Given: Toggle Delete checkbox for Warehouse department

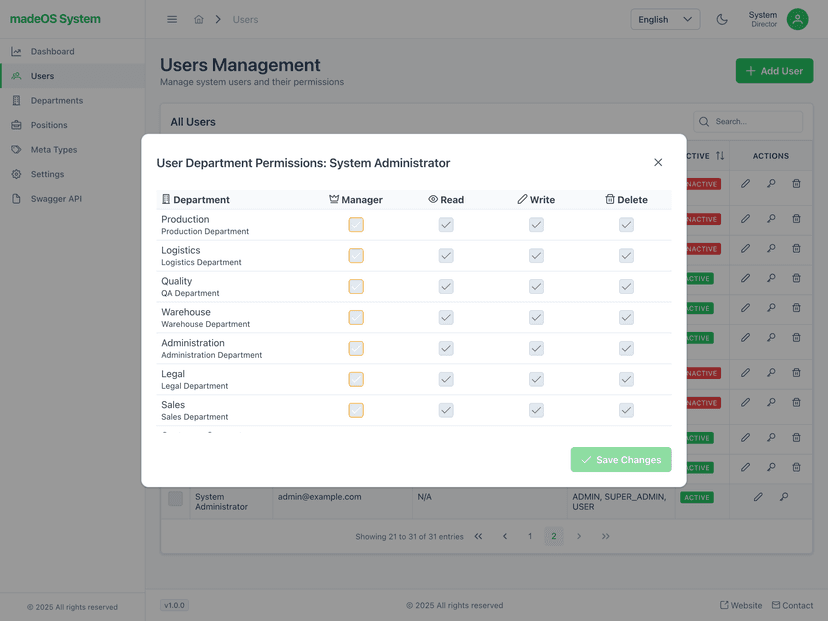Looking at the screenshot, I should point(626,317).
